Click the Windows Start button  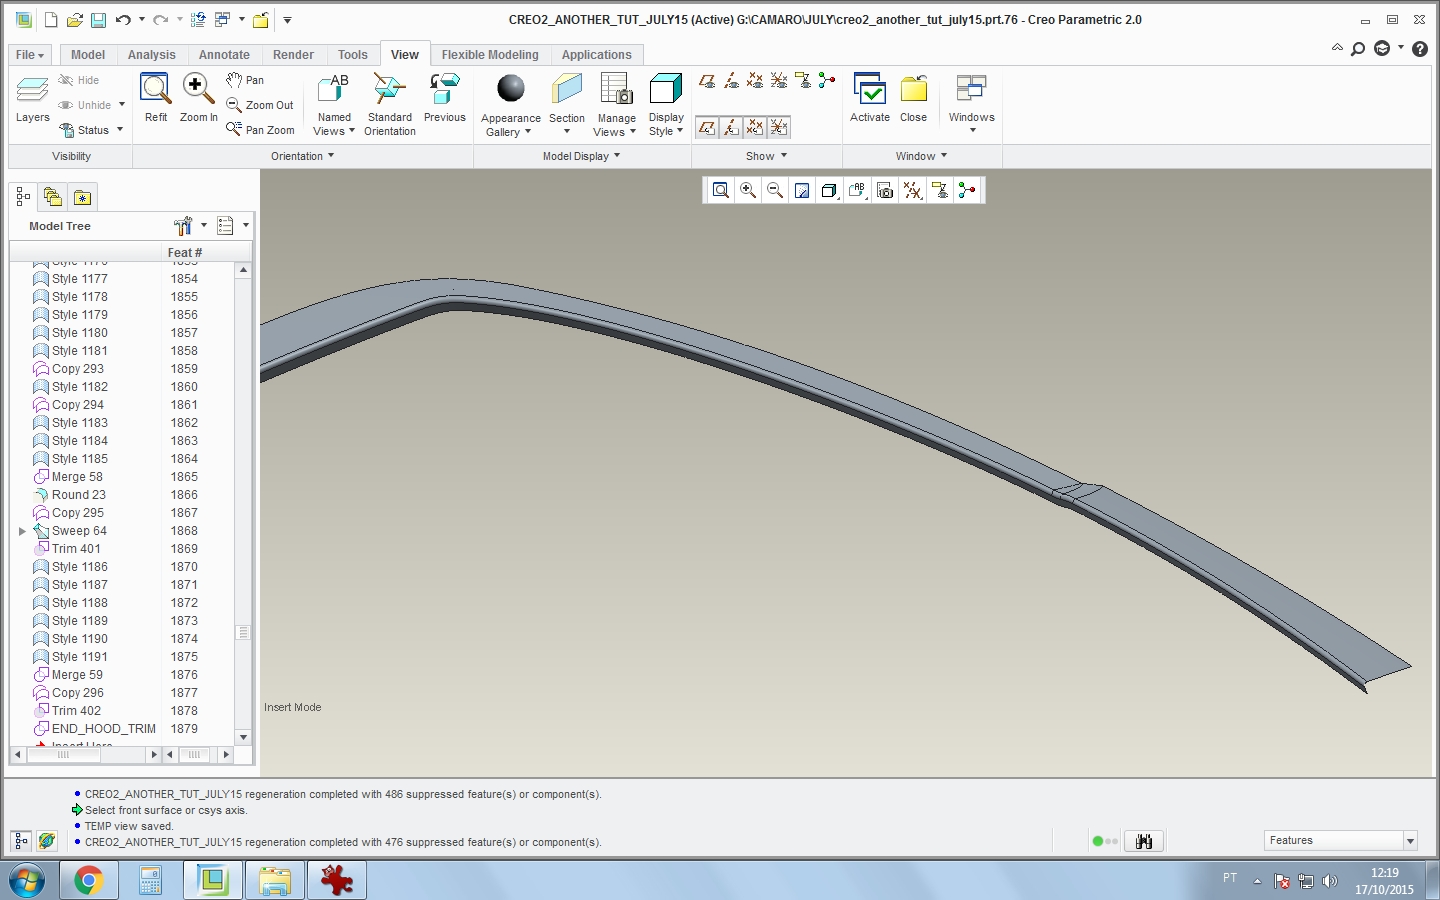(x=27, y=881)
